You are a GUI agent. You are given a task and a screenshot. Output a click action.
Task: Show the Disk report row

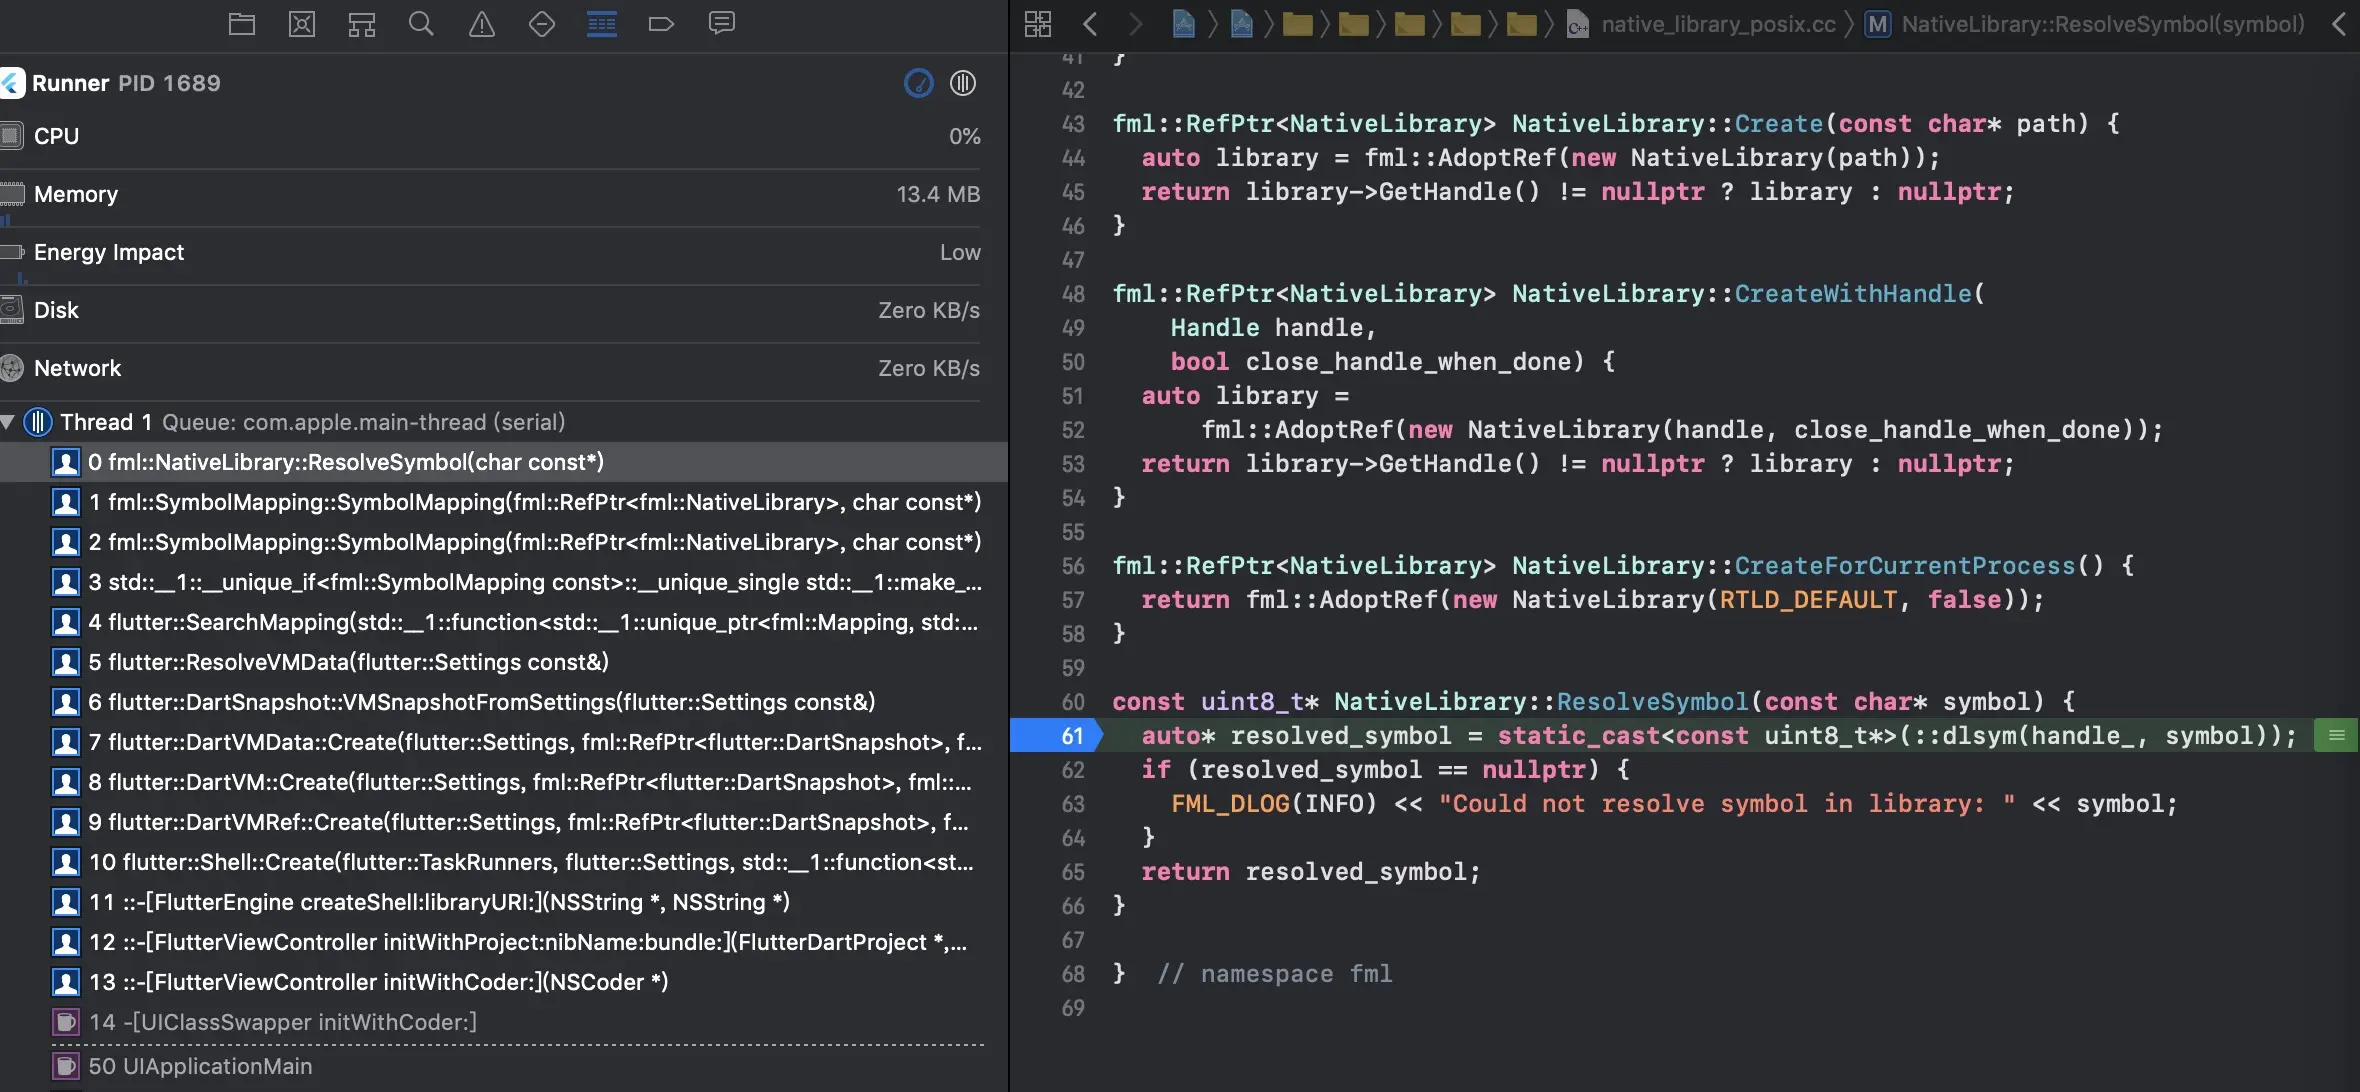[x=490, y=310]
